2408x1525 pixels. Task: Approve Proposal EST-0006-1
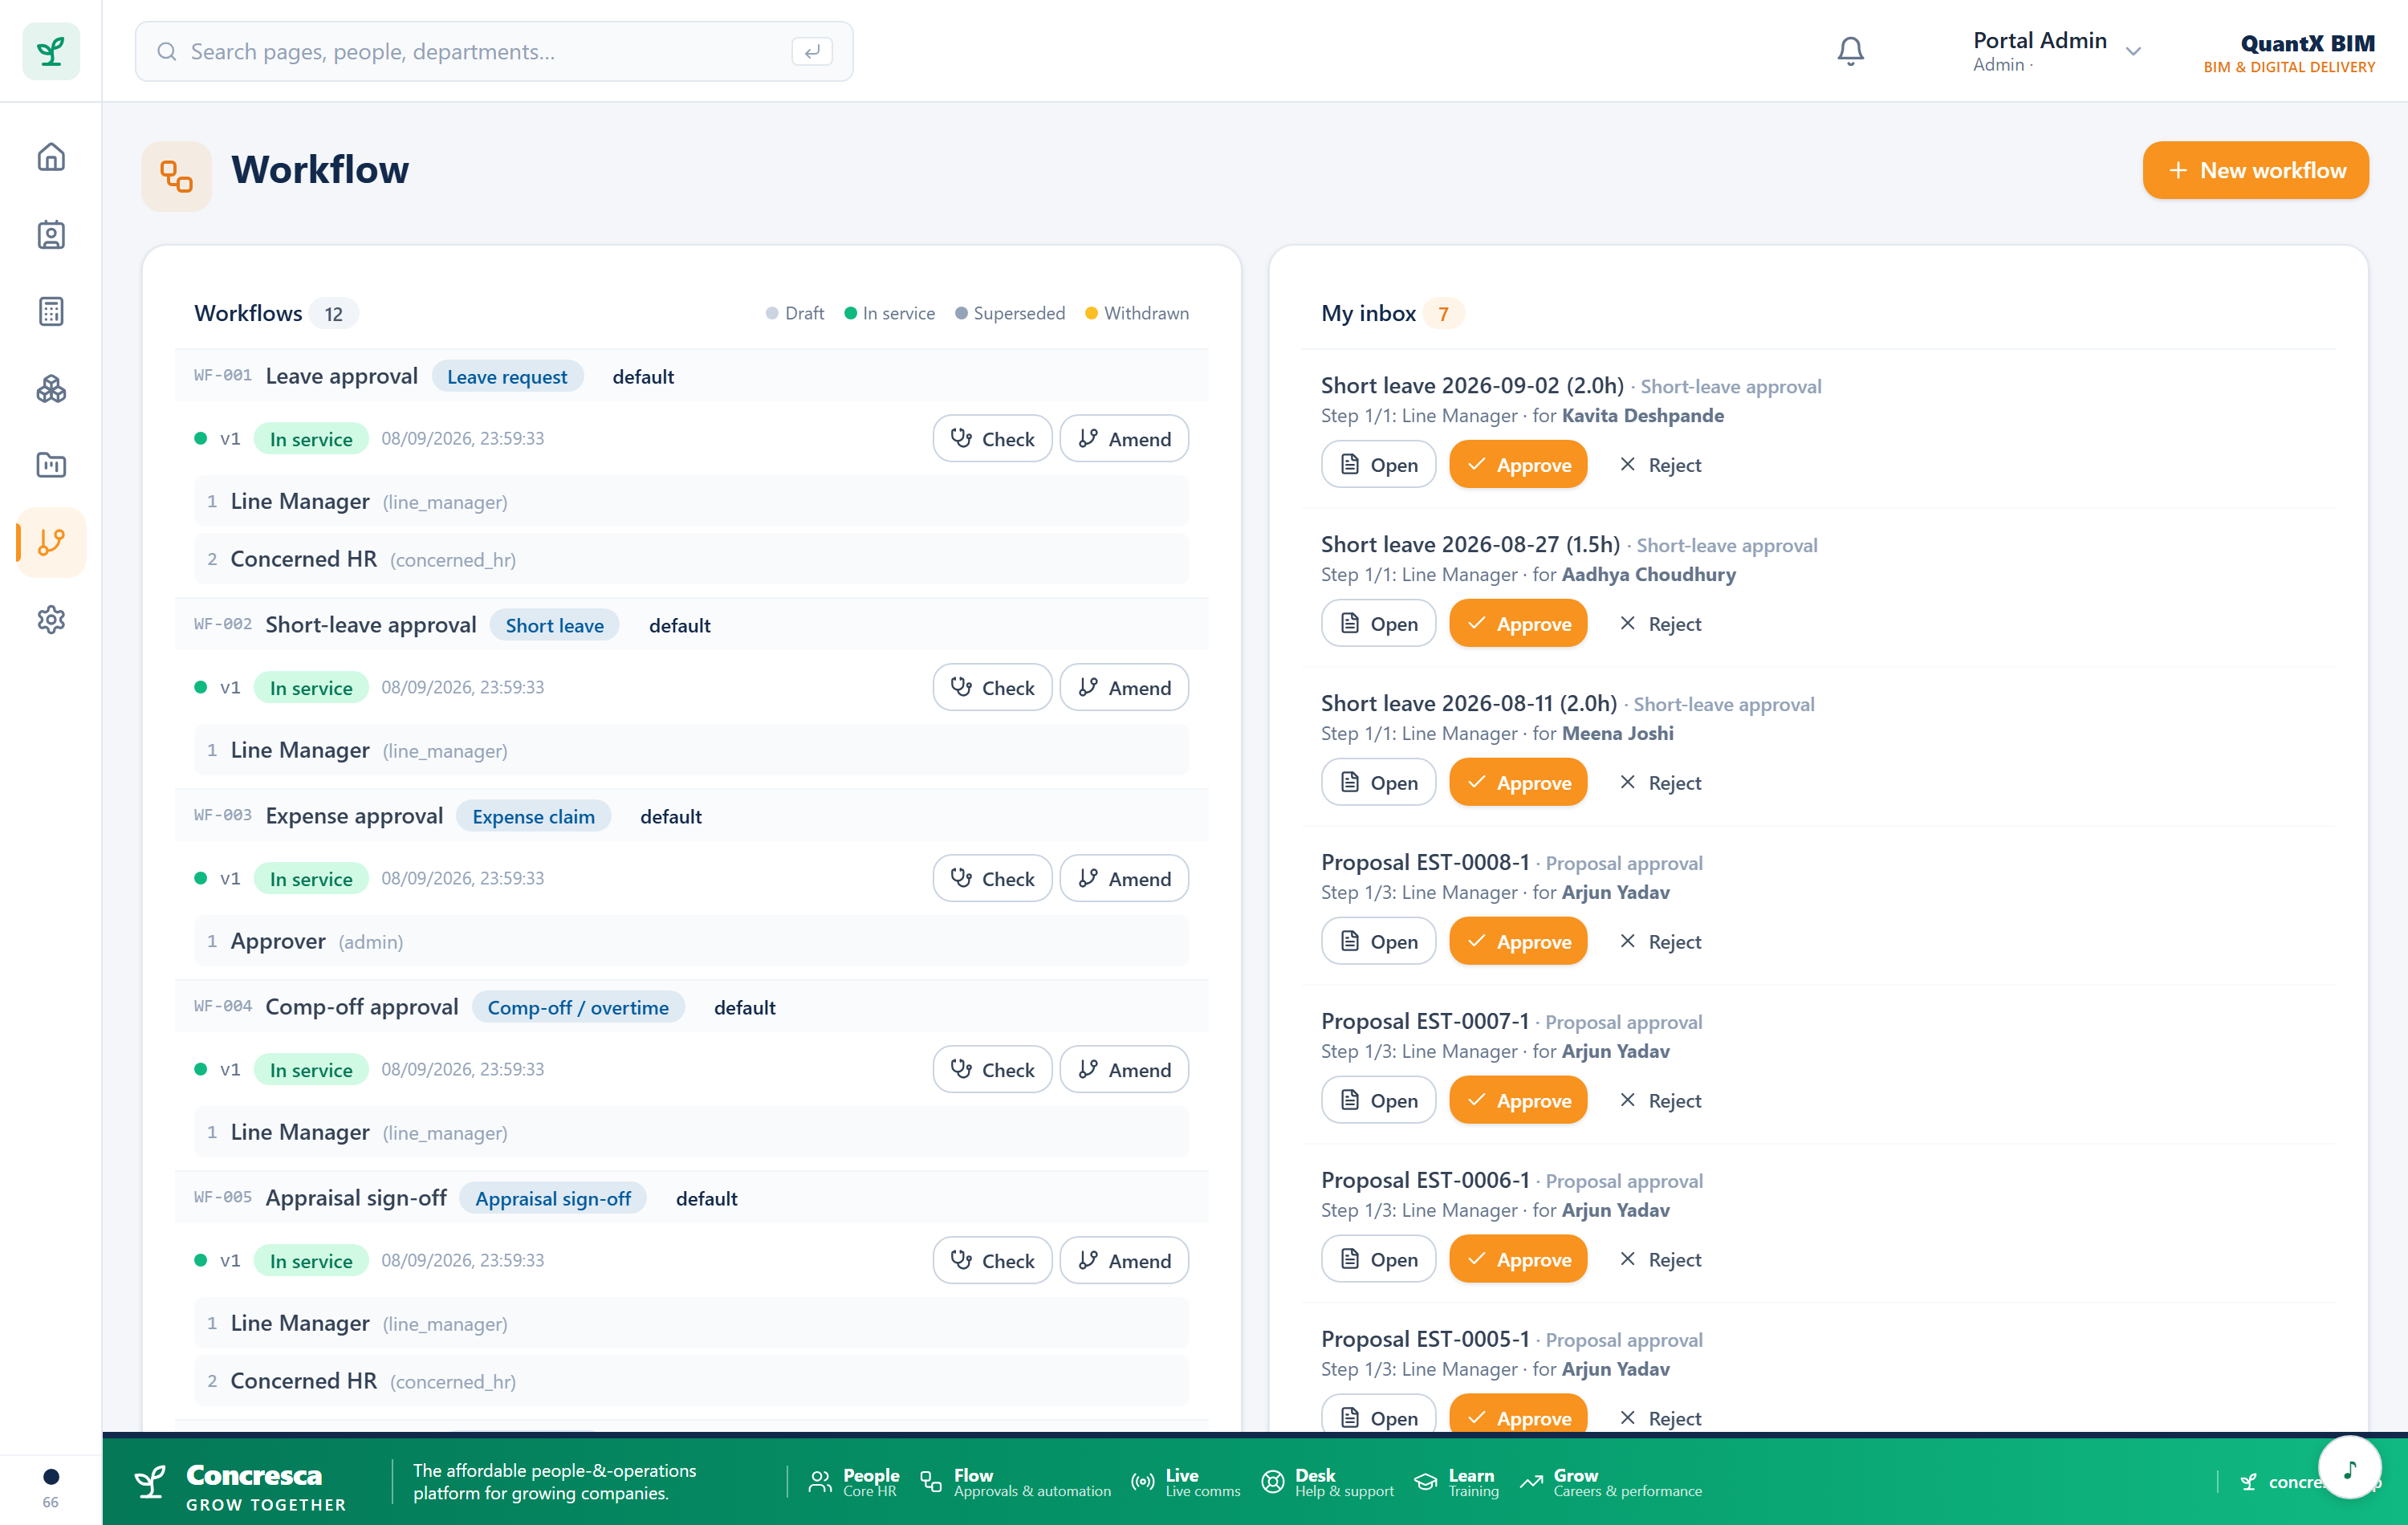[1518, 1259]
